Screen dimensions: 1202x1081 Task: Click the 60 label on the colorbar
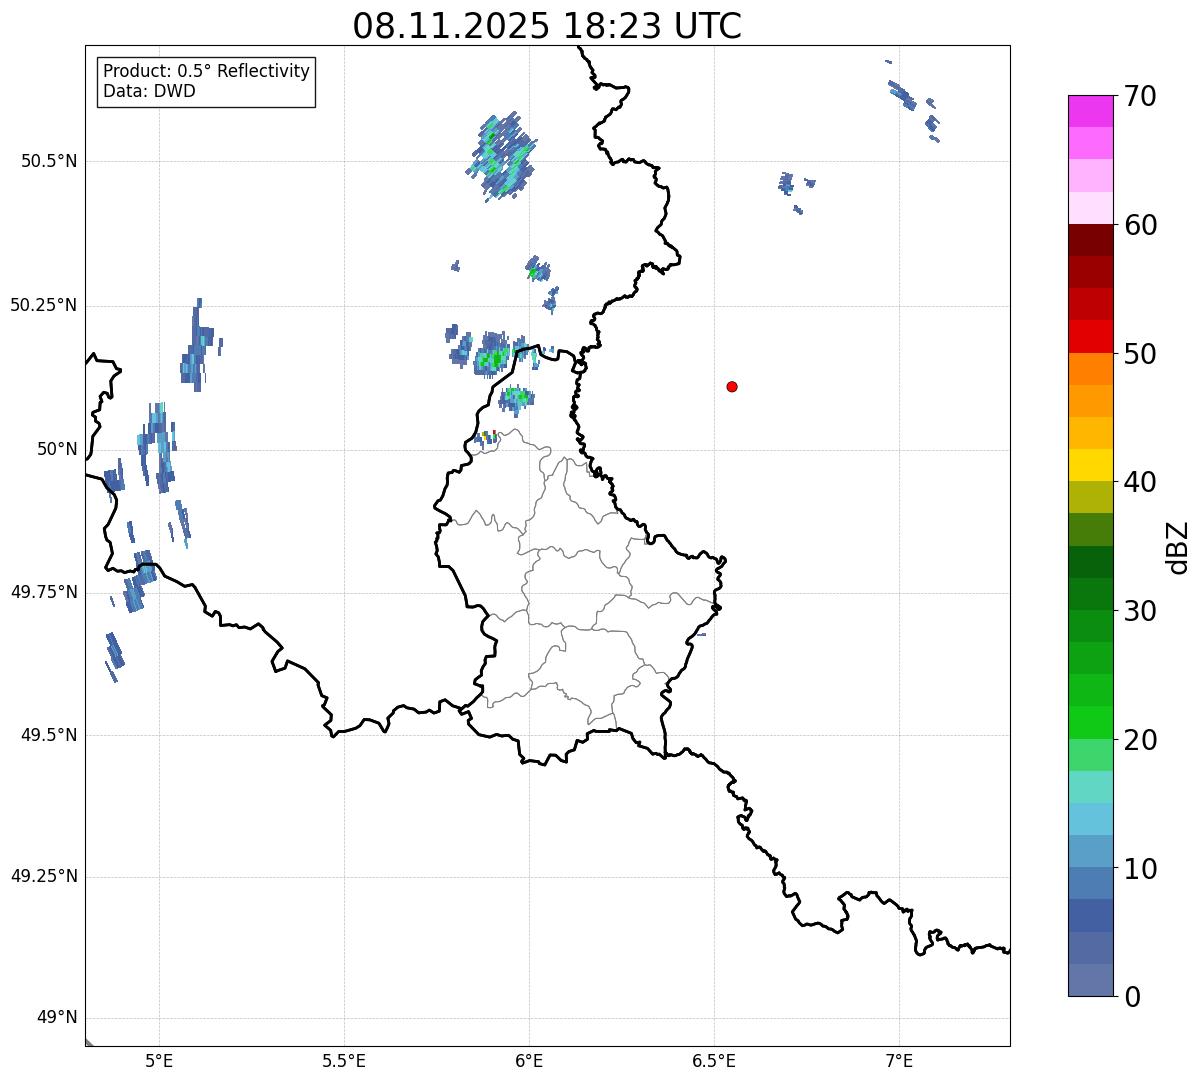click(1139, 225)
